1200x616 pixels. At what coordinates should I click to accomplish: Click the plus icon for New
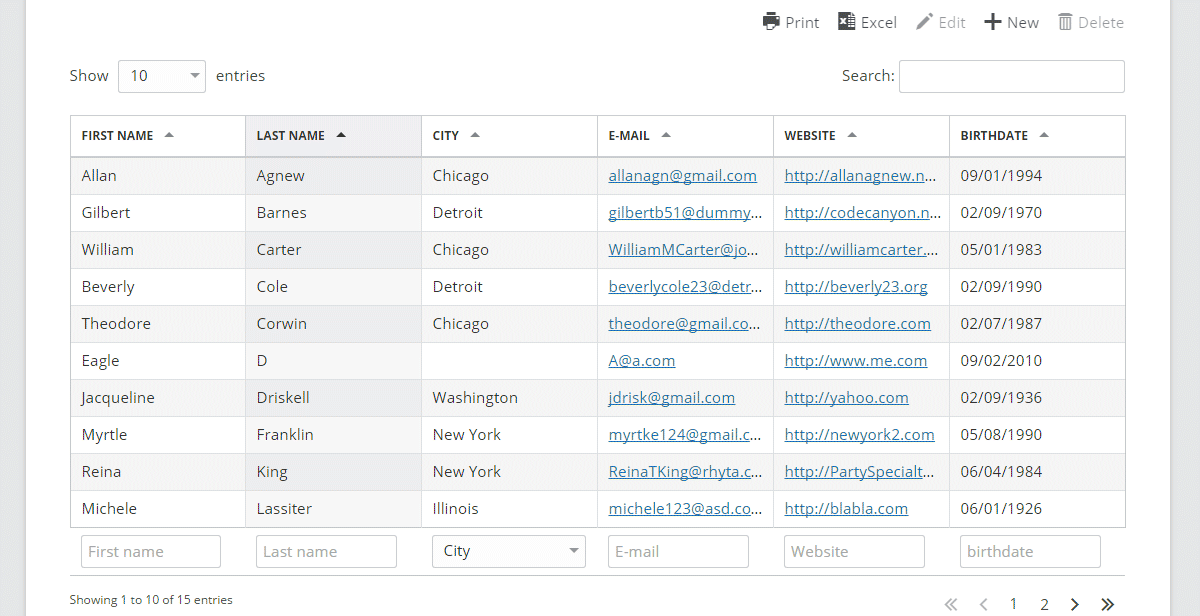pyautogui.click(x=992, y=22)
